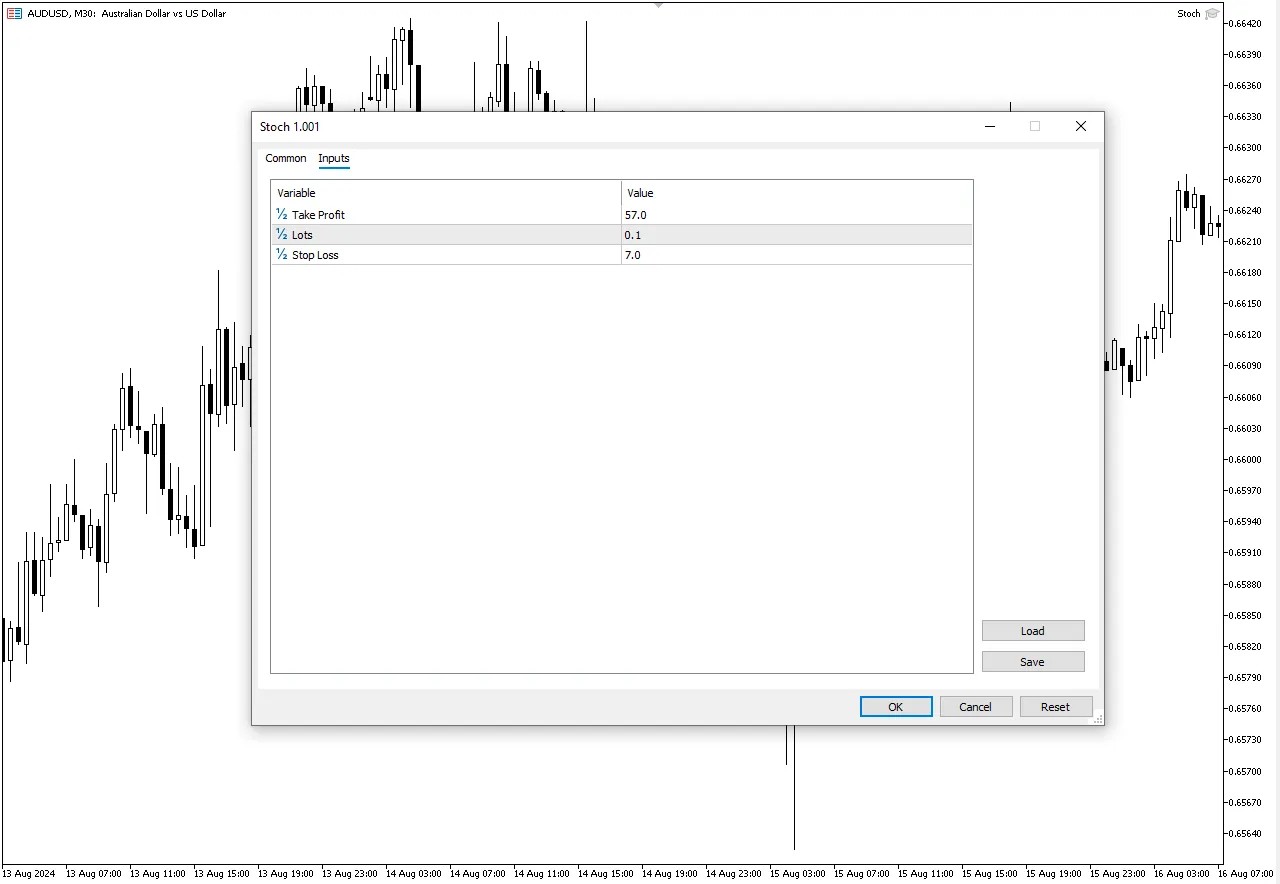Load a saved input preset
Image resolution: width=1280 pixels, height=884 pixels.
click(x=1032, y=630)
